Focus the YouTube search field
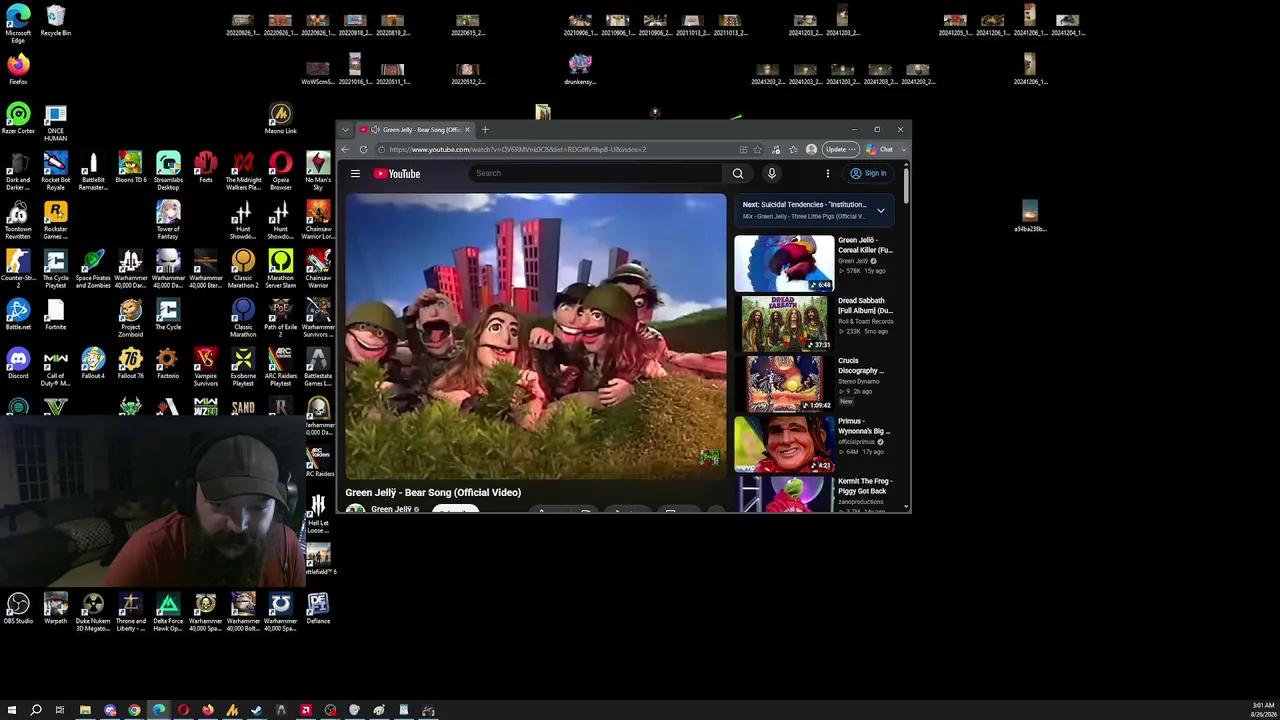The width and height of the screenshot is (1280, 720). pyautogui.click(x=597, y=174)
